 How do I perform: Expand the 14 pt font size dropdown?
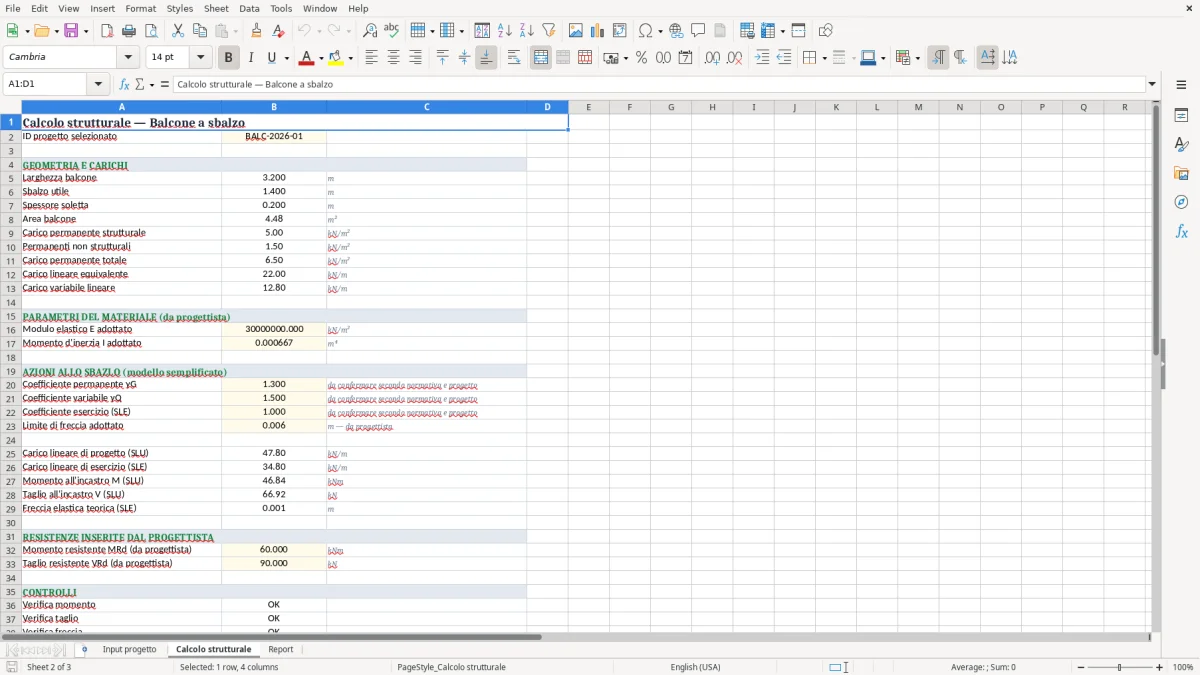pos(200,58)
